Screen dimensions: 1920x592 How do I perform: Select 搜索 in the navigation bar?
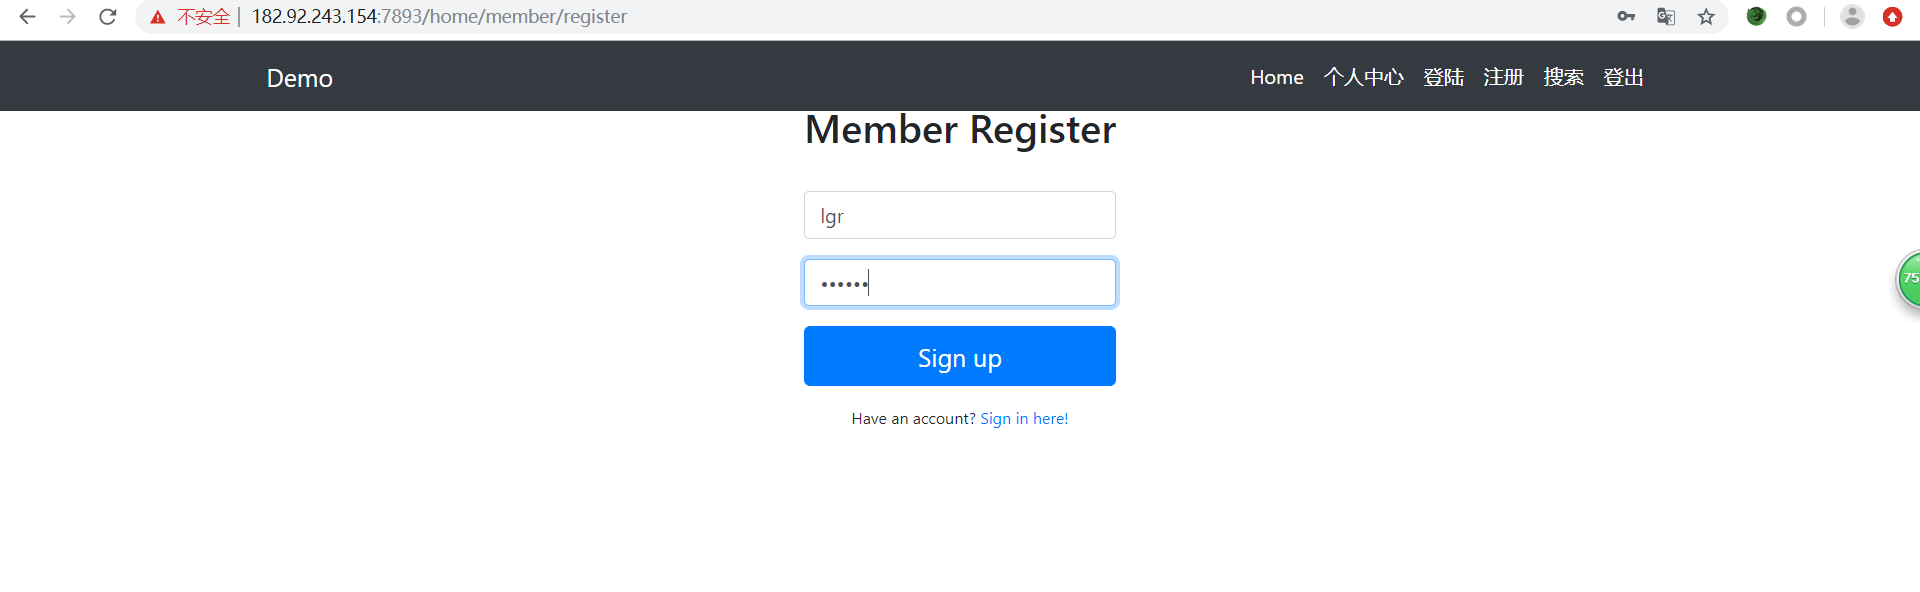[x=1563, y=77]
